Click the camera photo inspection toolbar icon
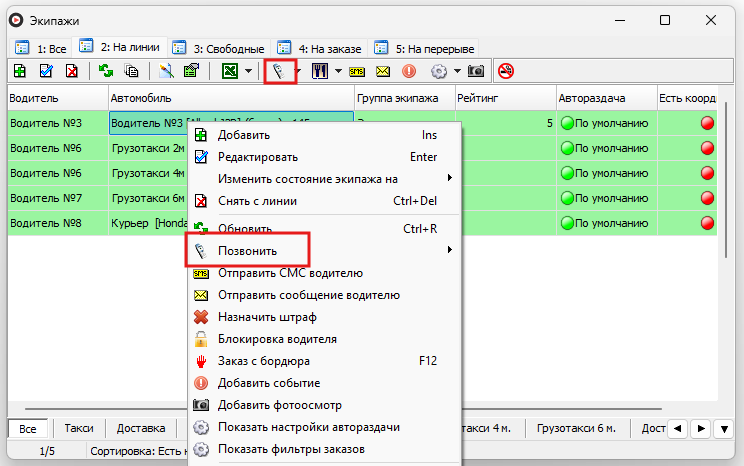 click(x=476, y=71)
